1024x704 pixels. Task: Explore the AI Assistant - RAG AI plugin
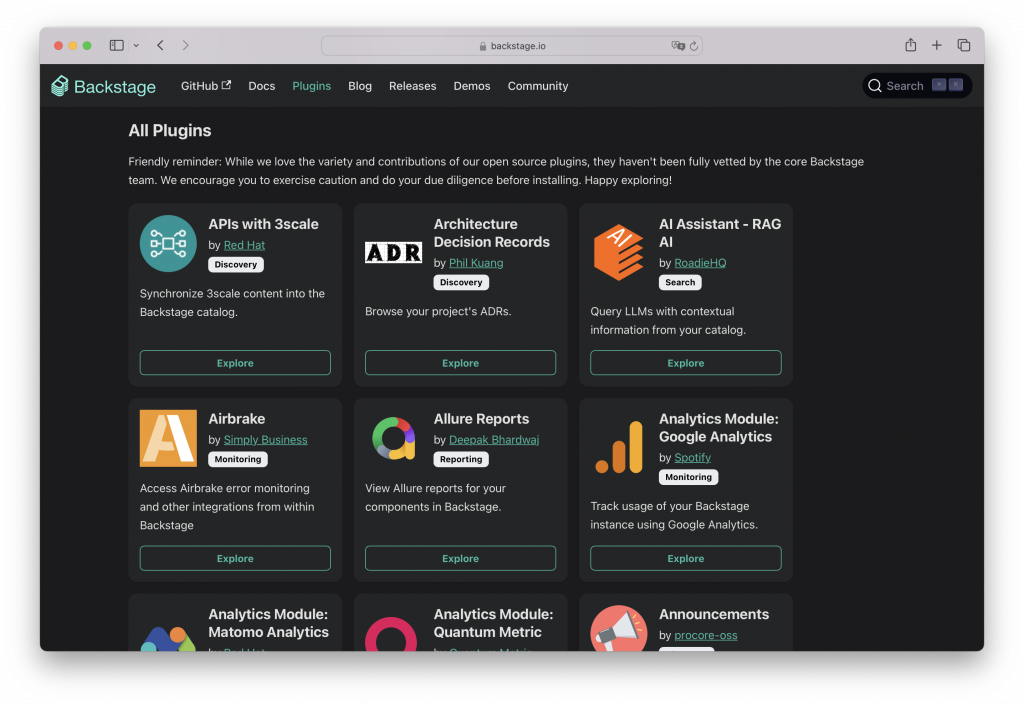pyautogui.click(x=686, y=362)
